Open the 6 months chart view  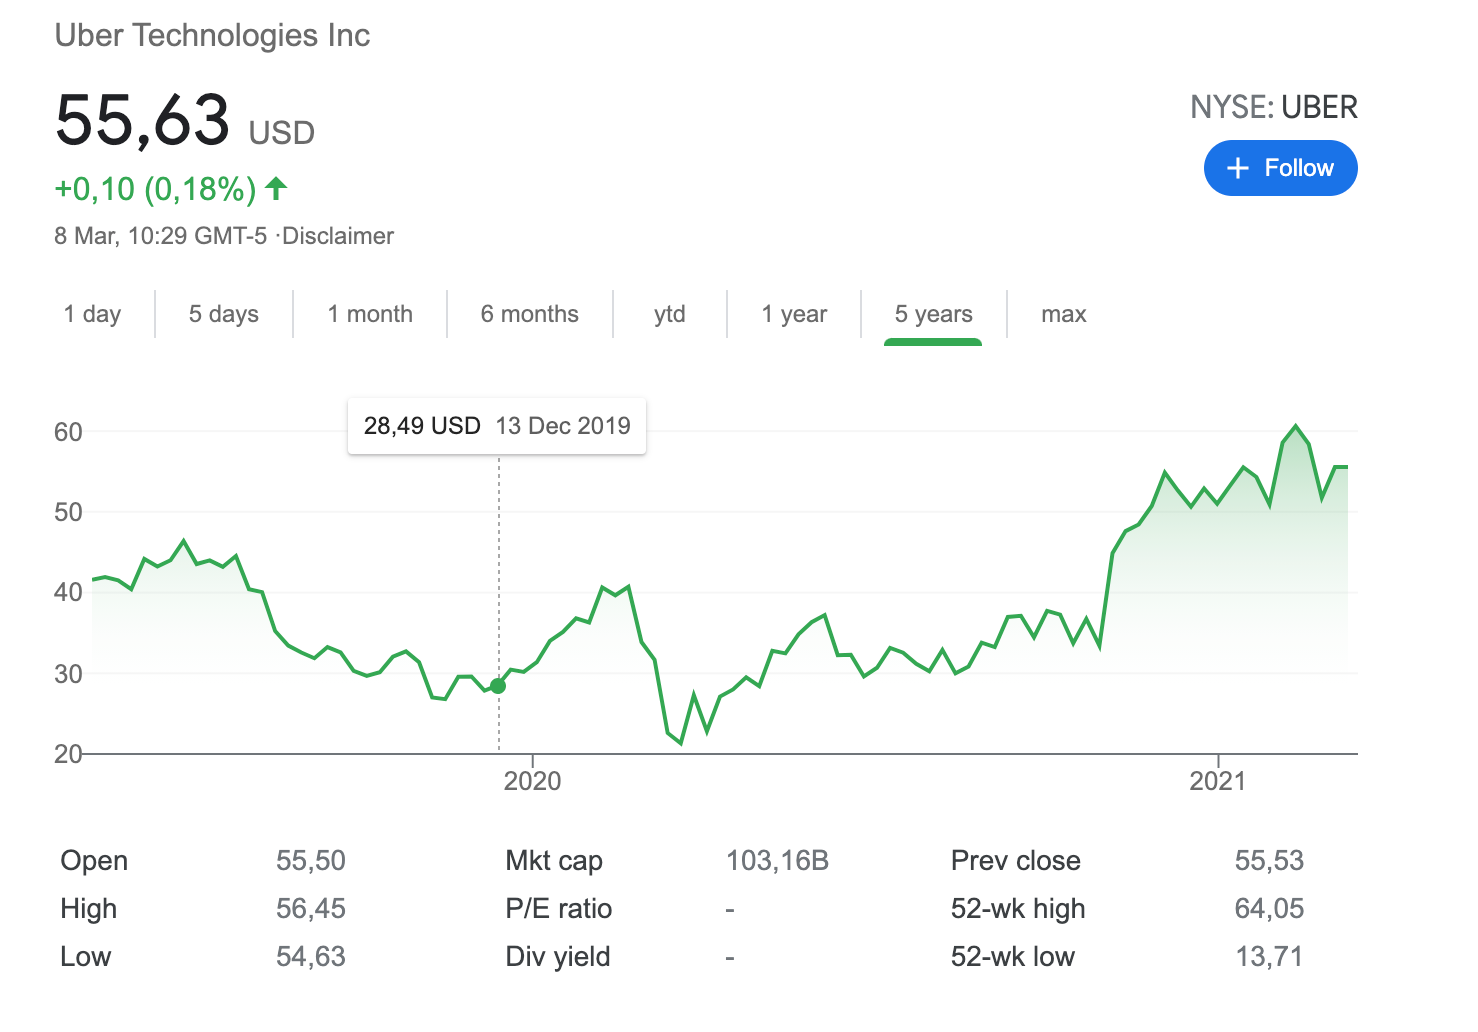pos(530,314)
